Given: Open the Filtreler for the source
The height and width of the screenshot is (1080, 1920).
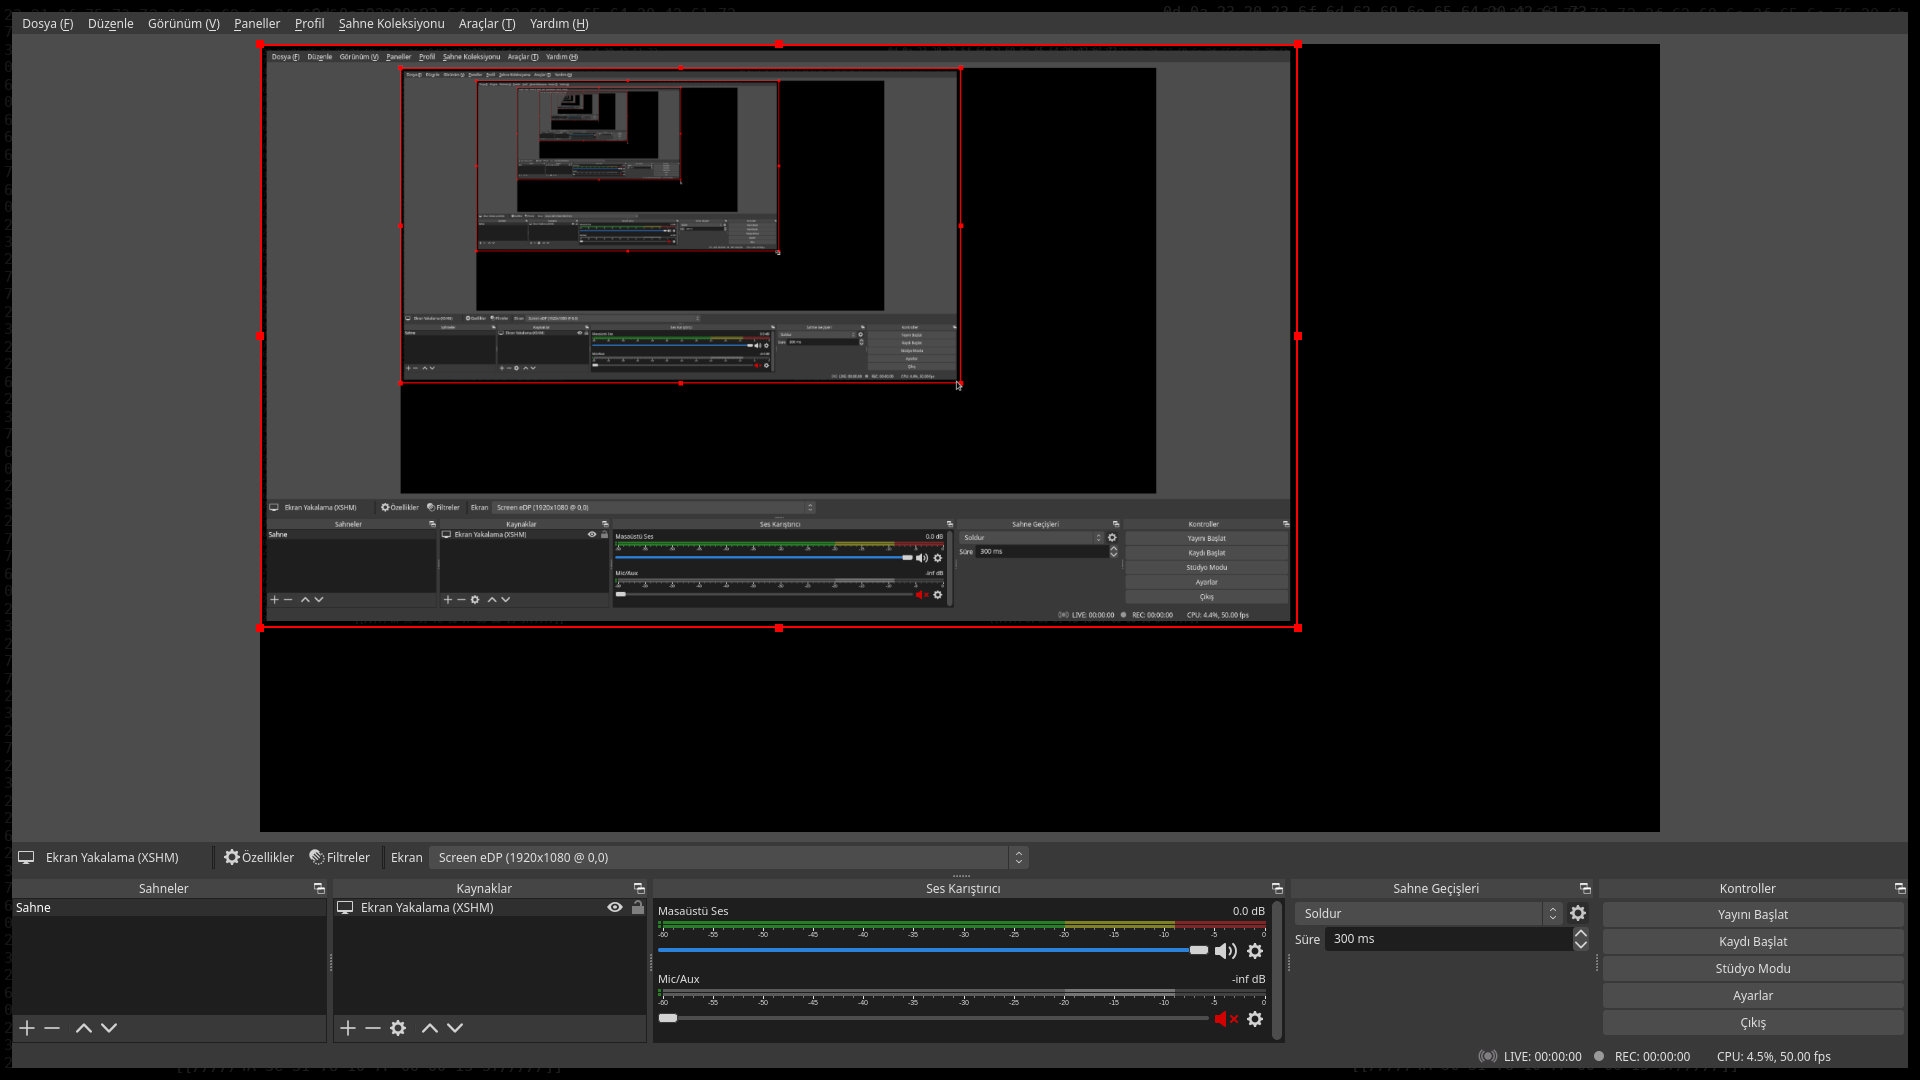Looking at the screenshot, I should coord(340,857).
